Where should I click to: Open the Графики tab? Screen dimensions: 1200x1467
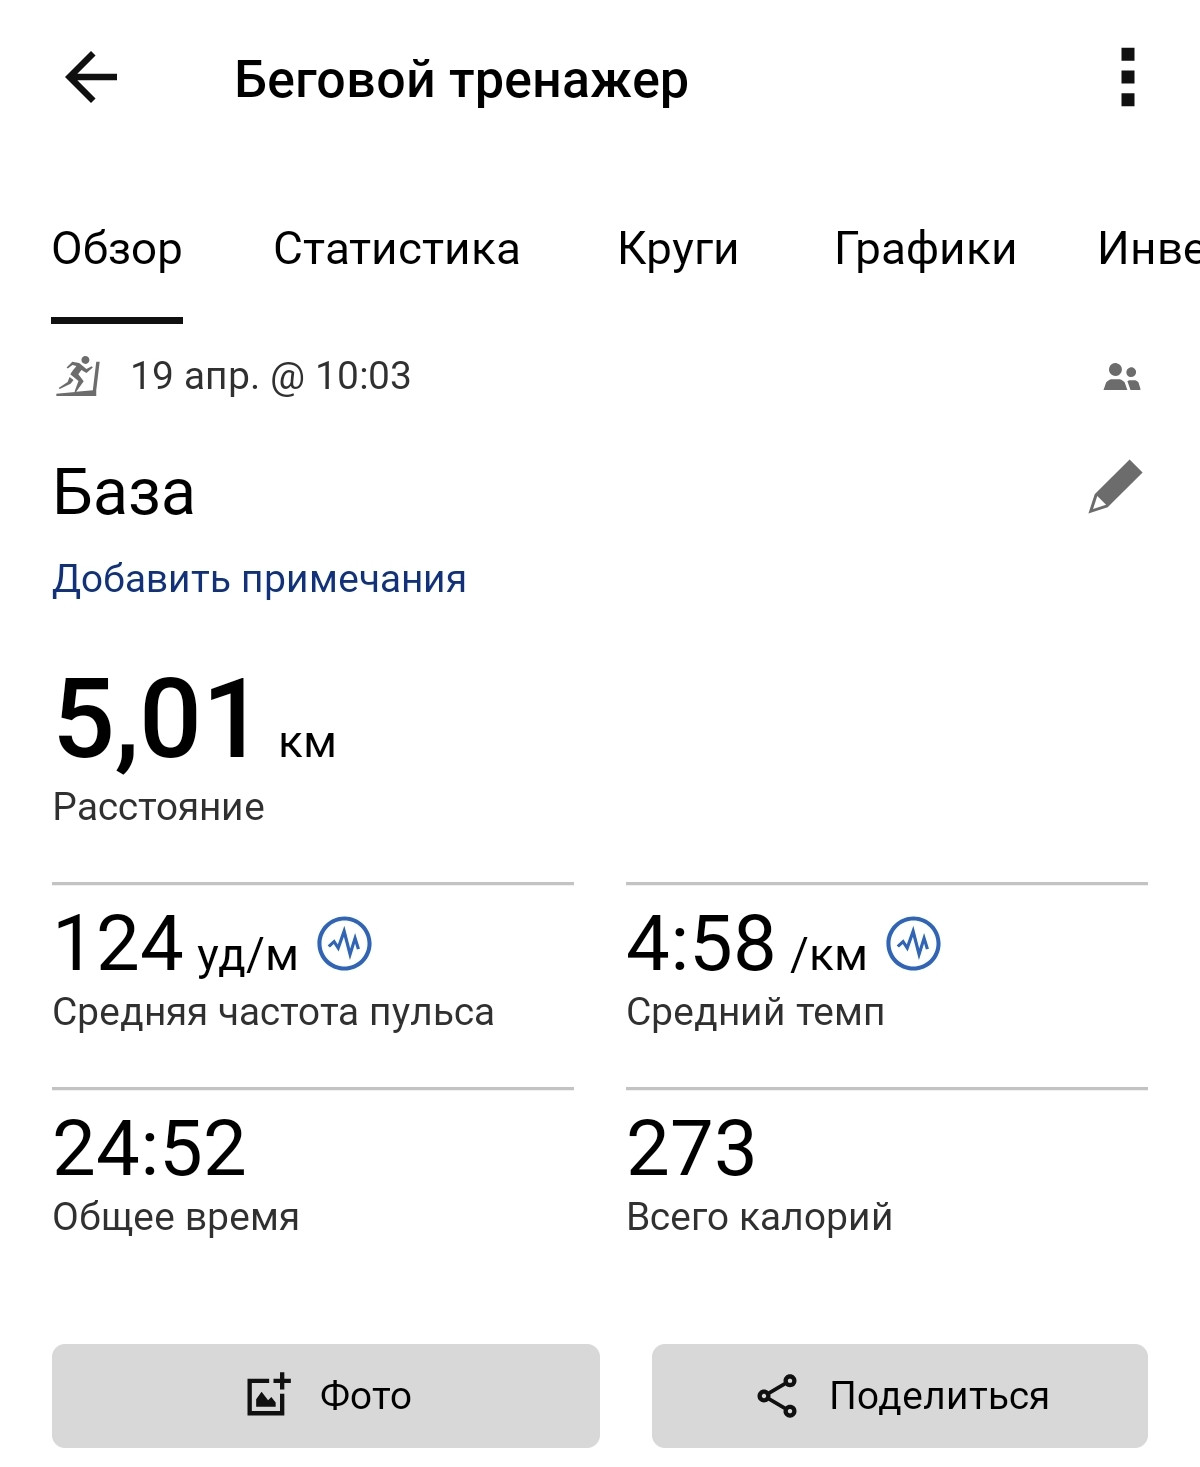pos(925,249)
